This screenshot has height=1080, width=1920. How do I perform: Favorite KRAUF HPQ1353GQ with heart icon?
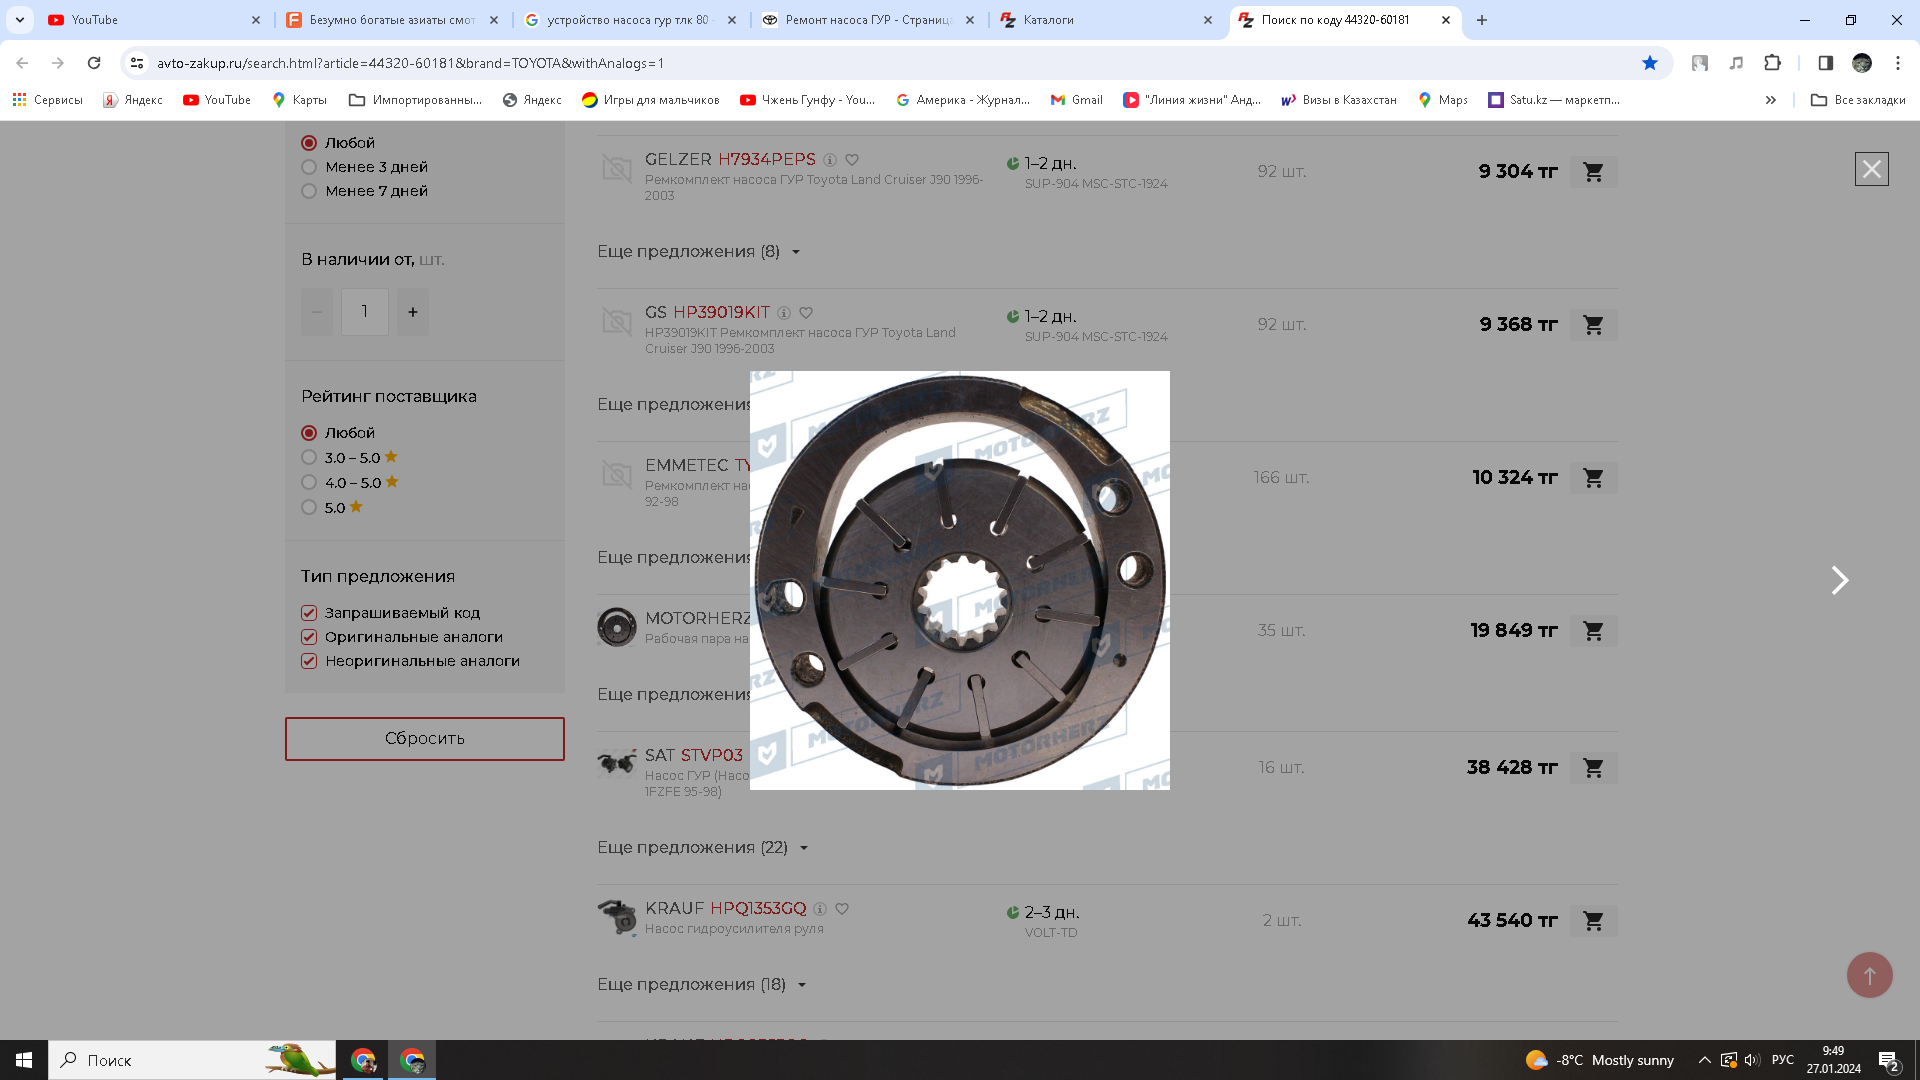(x=842, y=909)
